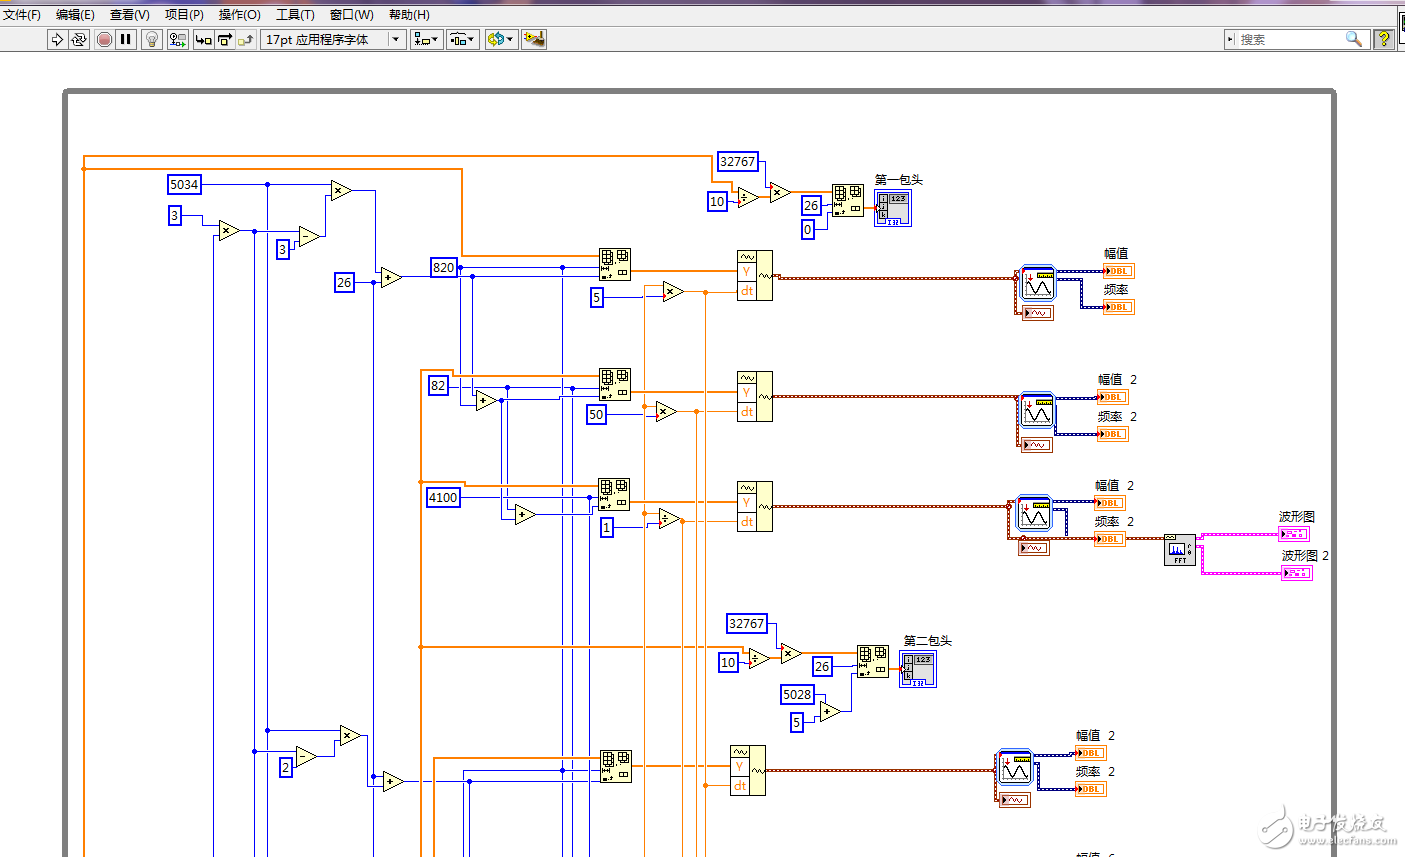Image resolution: width=1405 pixels, height=857 pixels.
Task: Select the Array Subset node beside constant 4100
Action: [615, 494]
